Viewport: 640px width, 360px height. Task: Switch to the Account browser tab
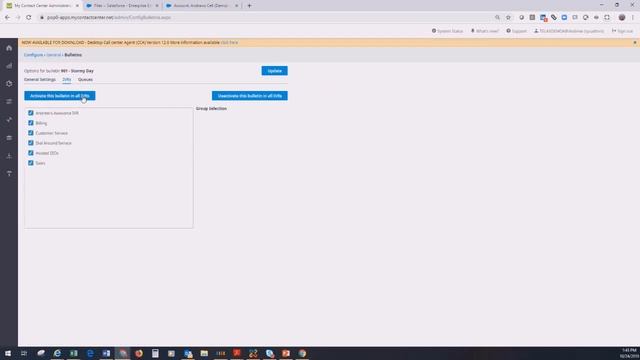tap(201, 6)
